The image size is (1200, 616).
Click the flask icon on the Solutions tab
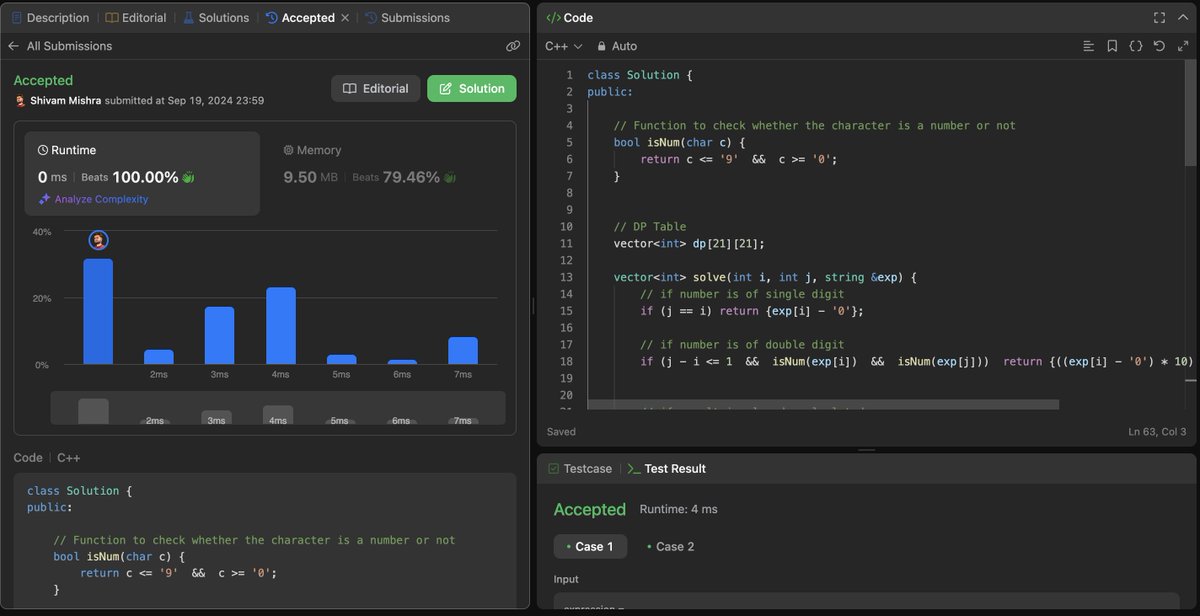(x=188, y=18)
